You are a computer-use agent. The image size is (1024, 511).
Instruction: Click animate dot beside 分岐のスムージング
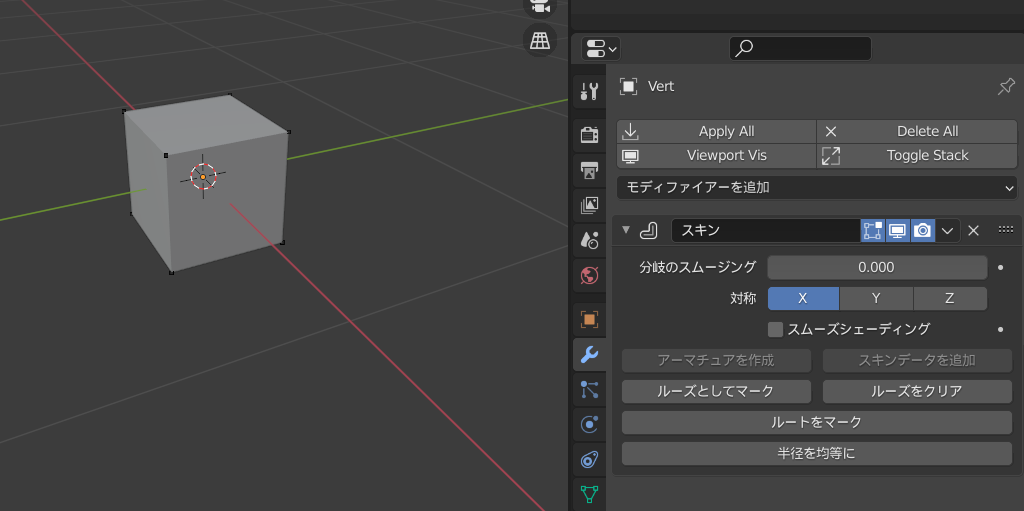tap(1000, 267)
